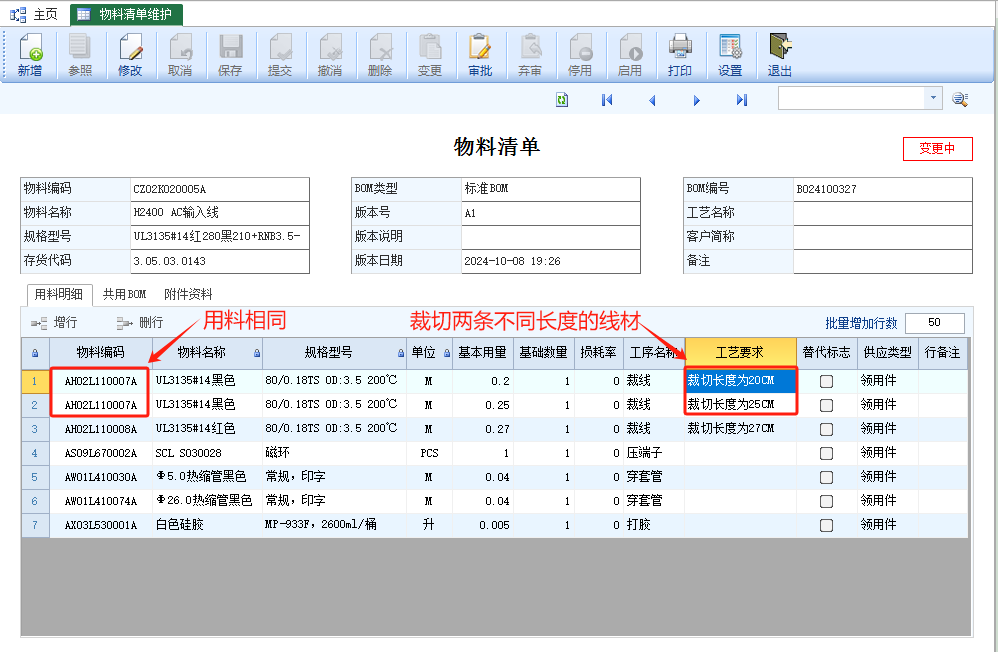Click the 参照 toolbar icon
Viewport: 998px width, 652px height.
pyautogui.click(x=80, y=55)
